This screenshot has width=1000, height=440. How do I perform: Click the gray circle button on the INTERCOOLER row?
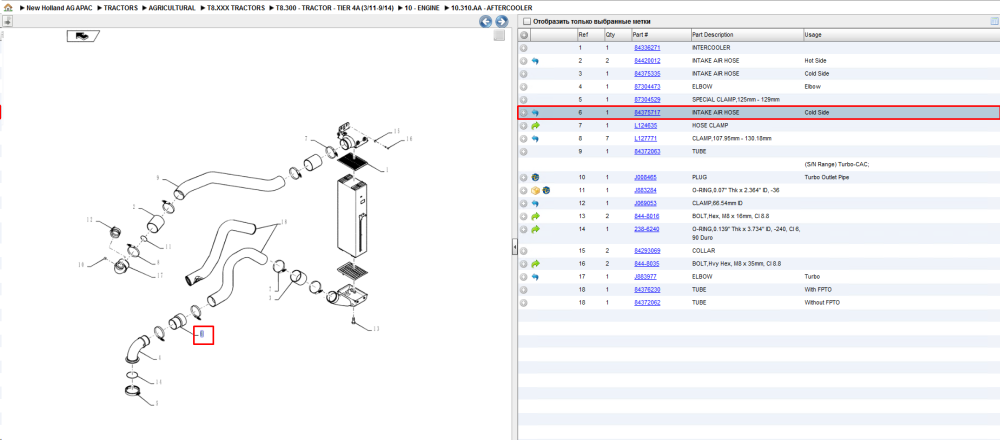[x=524, y=48]
